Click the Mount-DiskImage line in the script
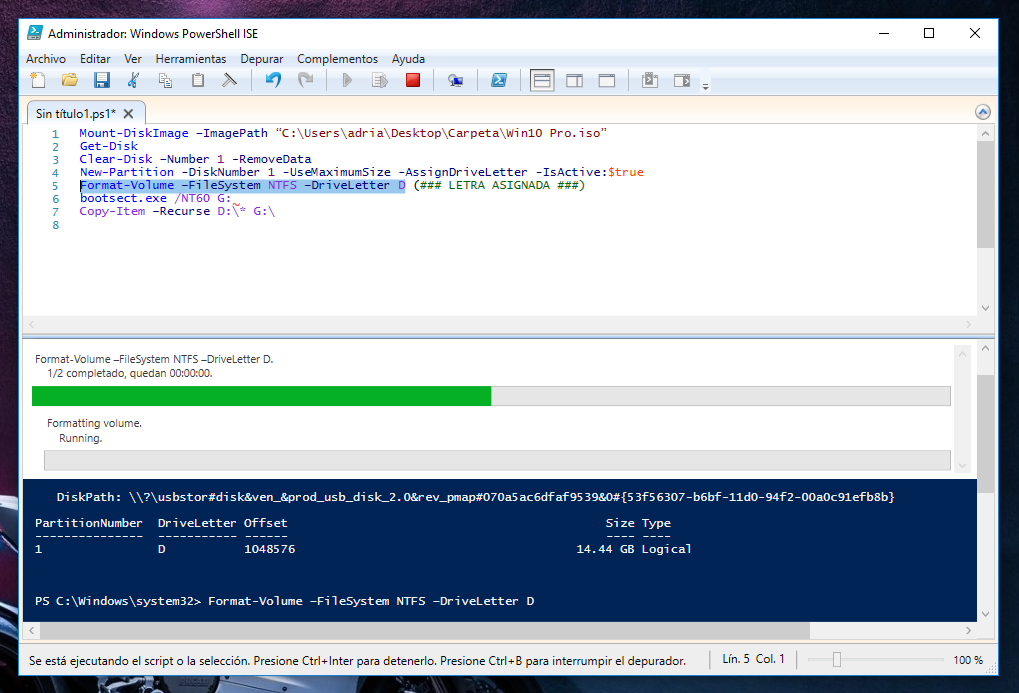This screenshot has height=693, width=1019. coord(343,133)
